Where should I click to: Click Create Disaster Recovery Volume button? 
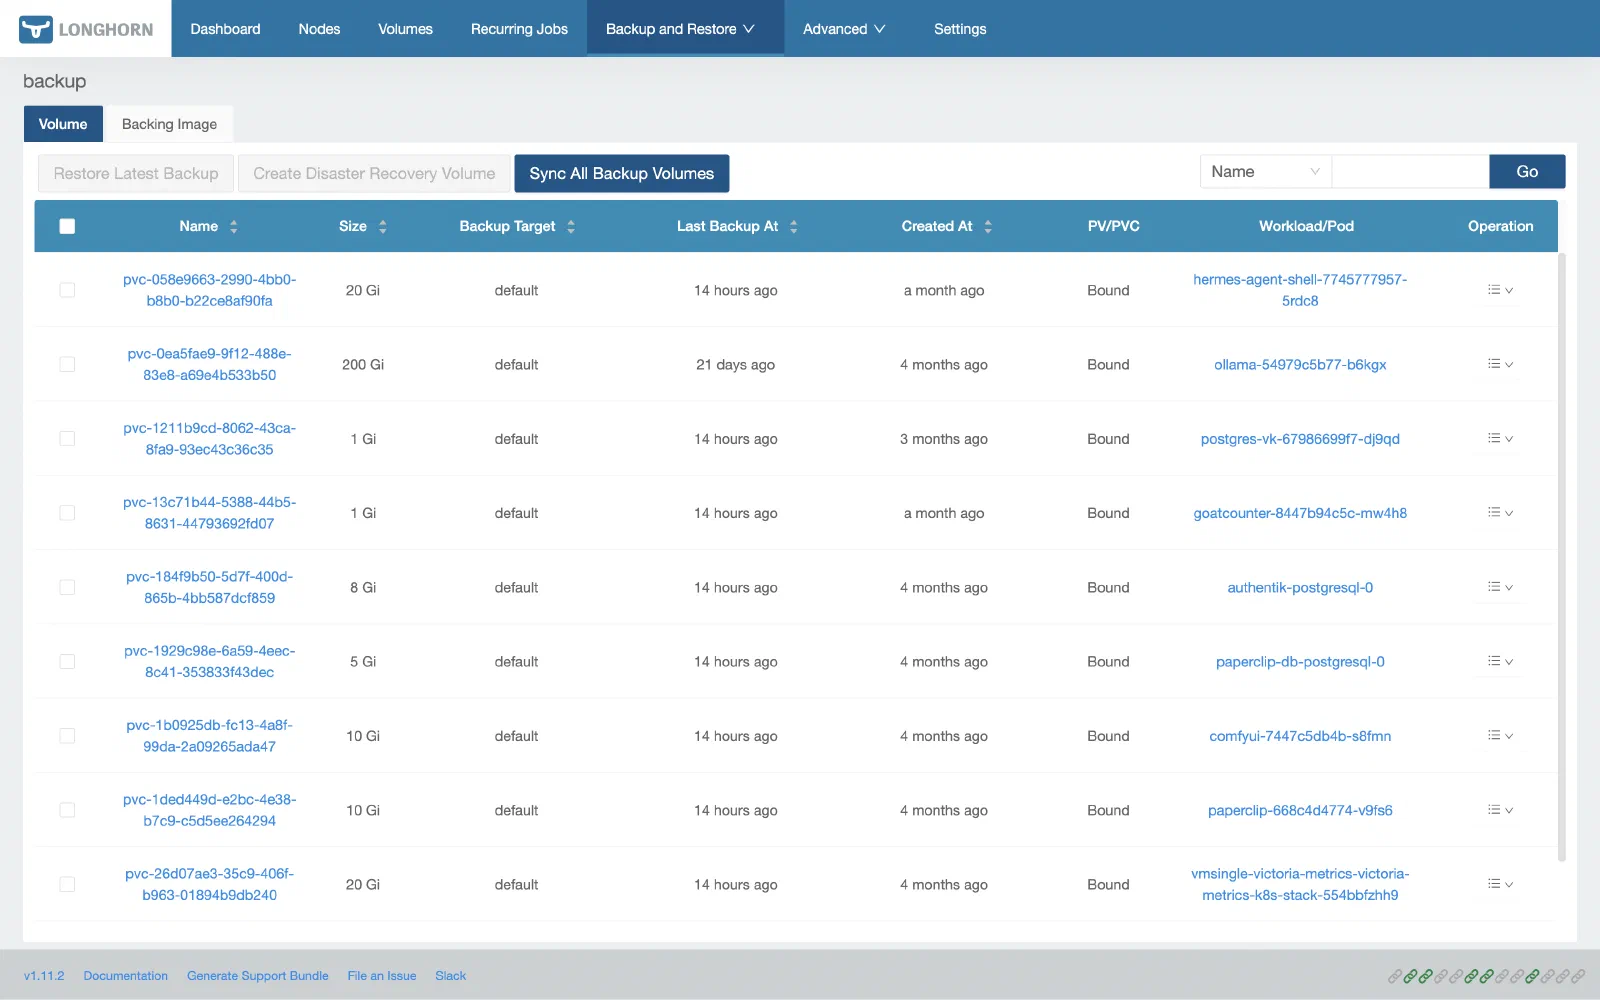374,173
